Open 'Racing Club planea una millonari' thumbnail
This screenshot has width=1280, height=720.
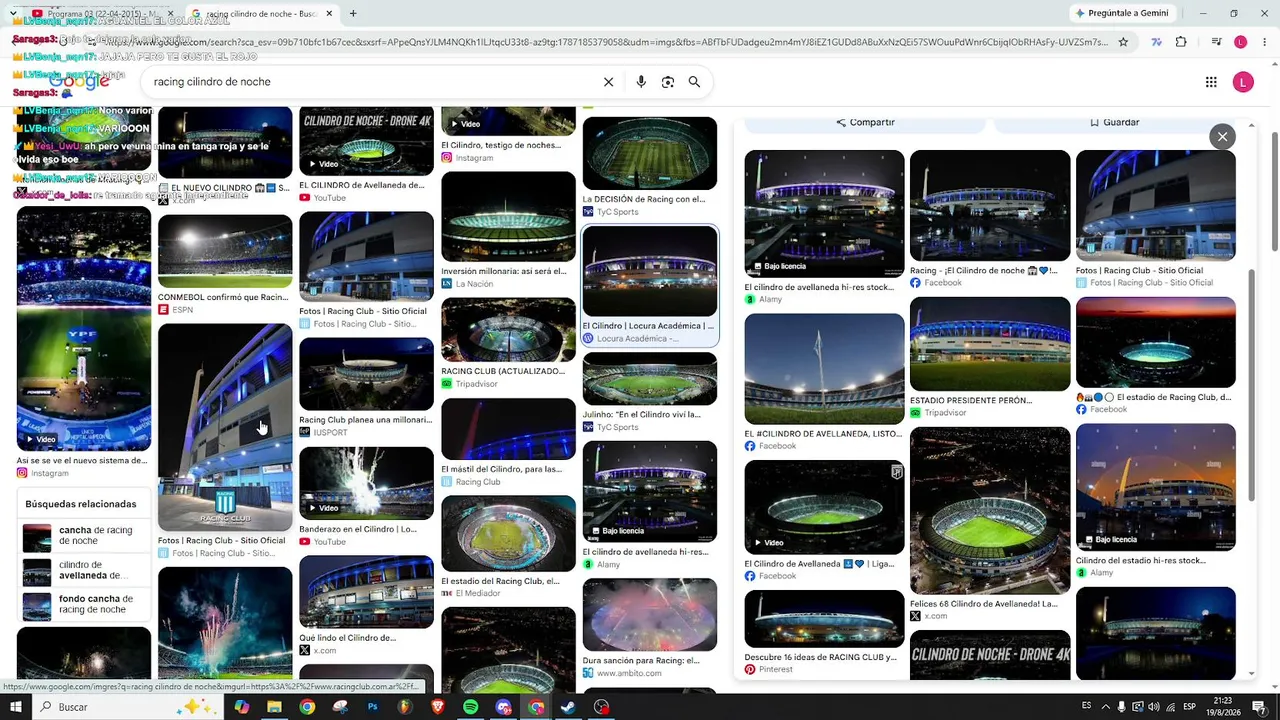pos(366,374)
